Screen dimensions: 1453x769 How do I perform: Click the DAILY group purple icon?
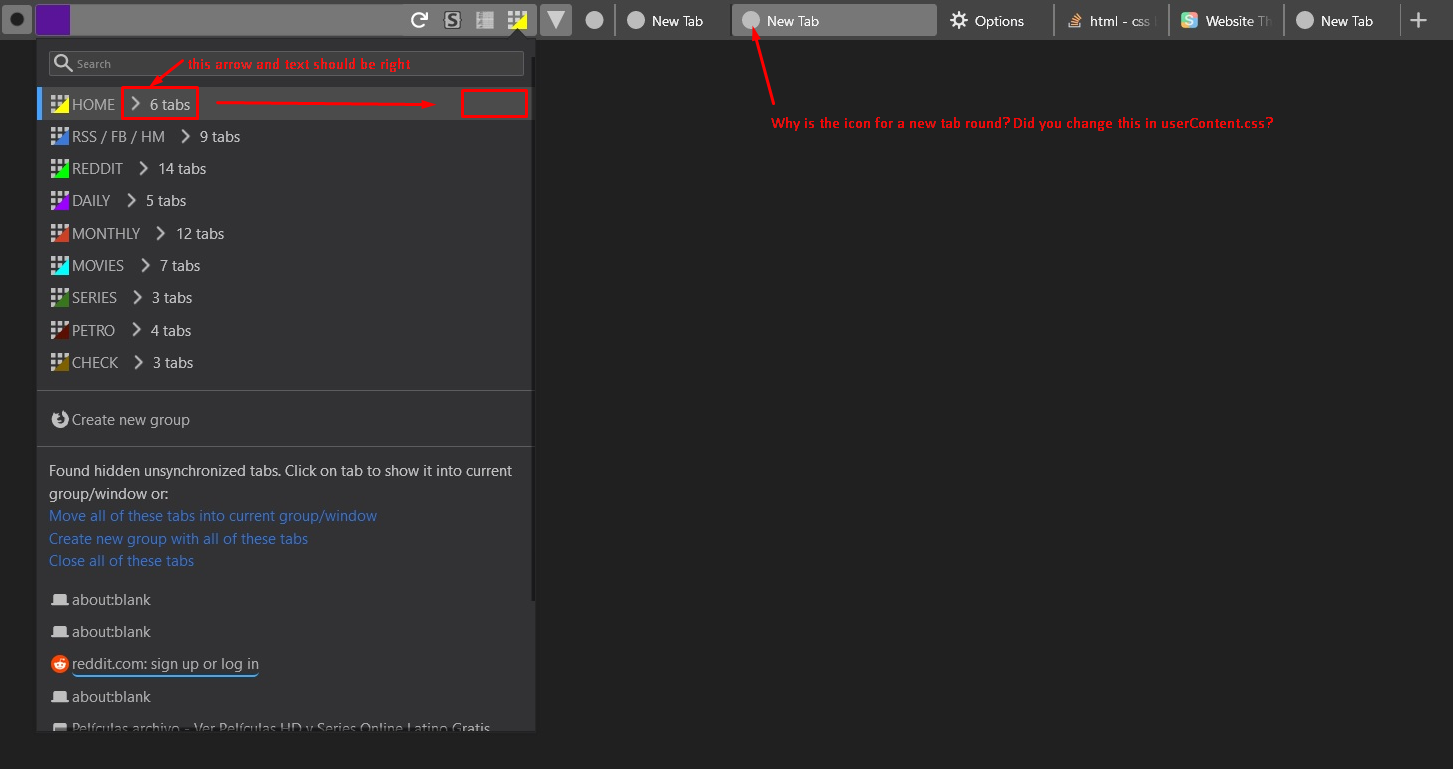click(x=60, y=200)
